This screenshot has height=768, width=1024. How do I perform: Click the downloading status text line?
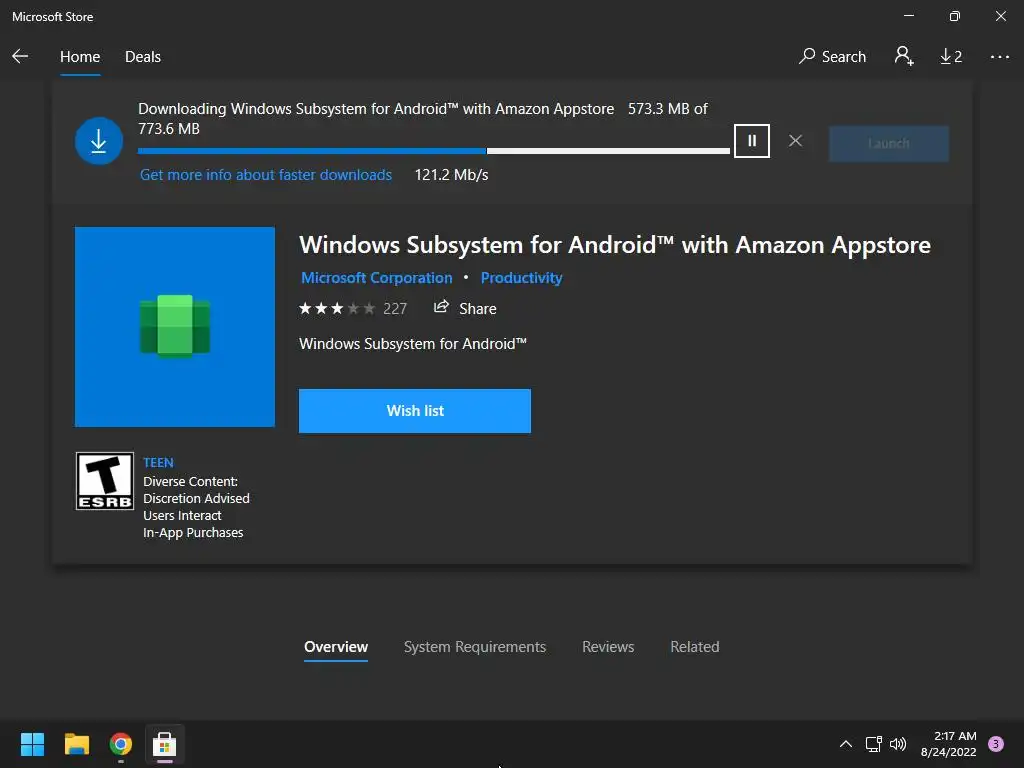(423, 118)
